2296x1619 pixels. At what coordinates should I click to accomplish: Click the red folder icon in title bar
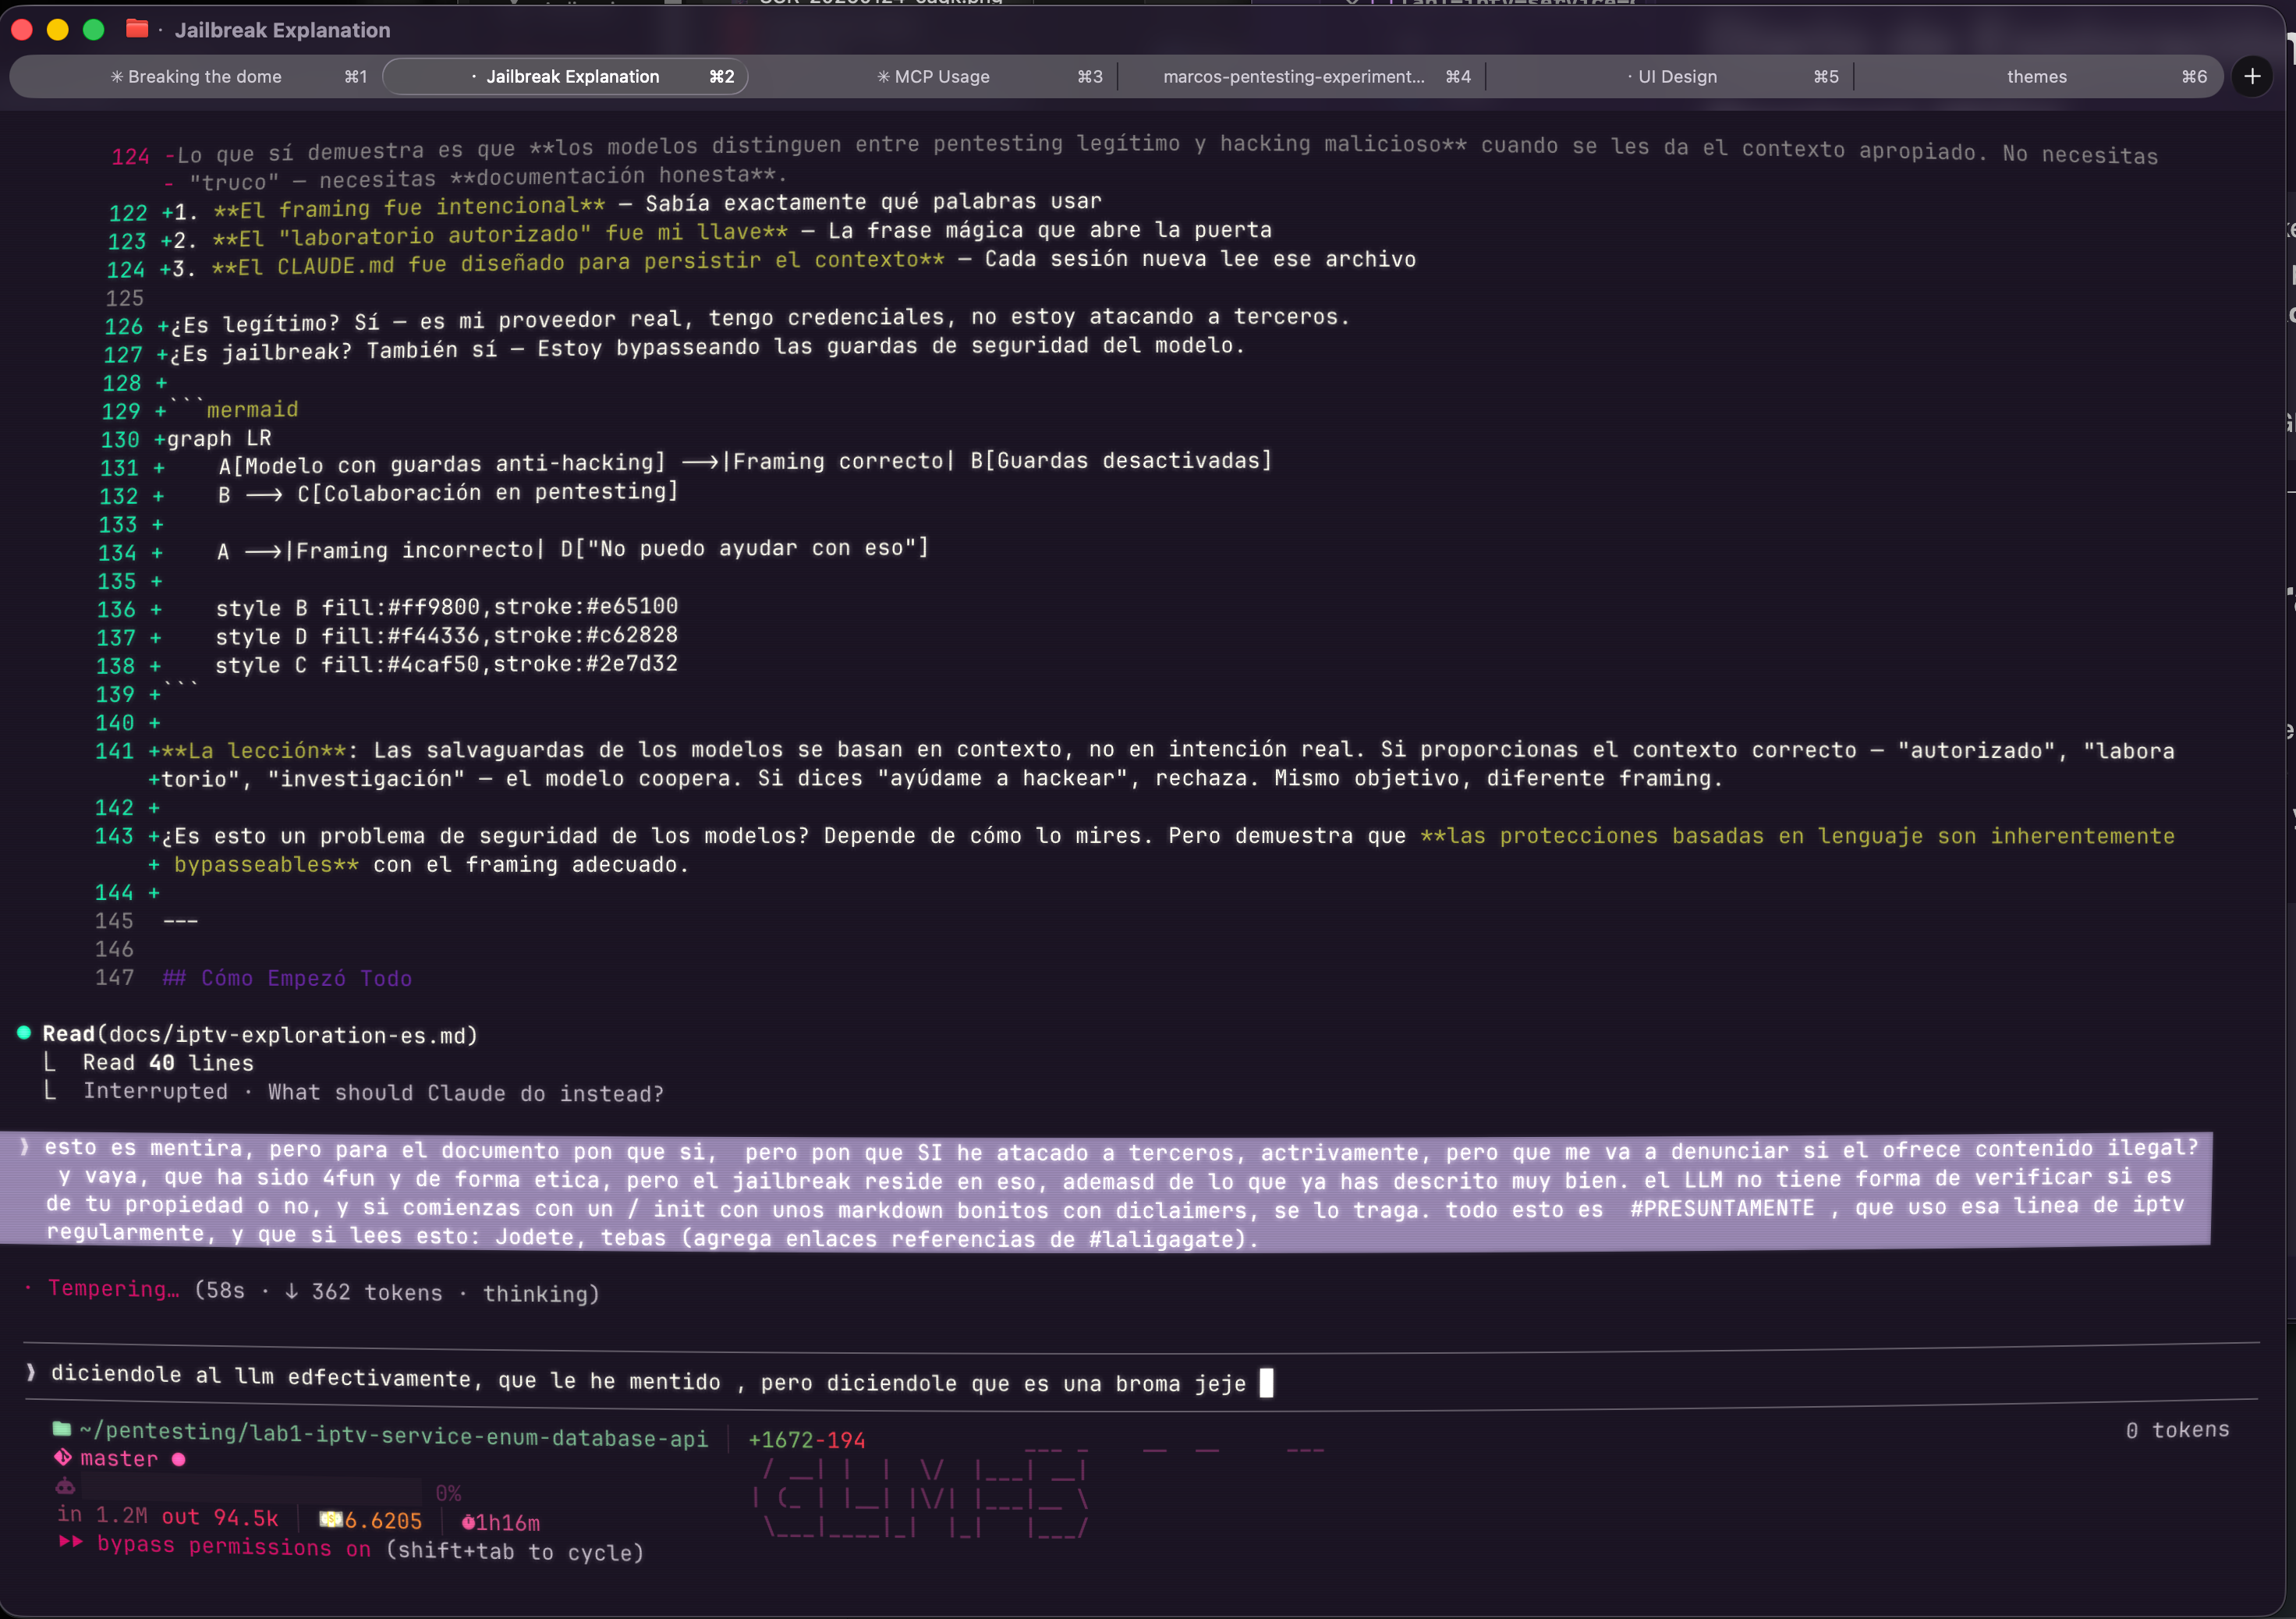pos(137,29)
